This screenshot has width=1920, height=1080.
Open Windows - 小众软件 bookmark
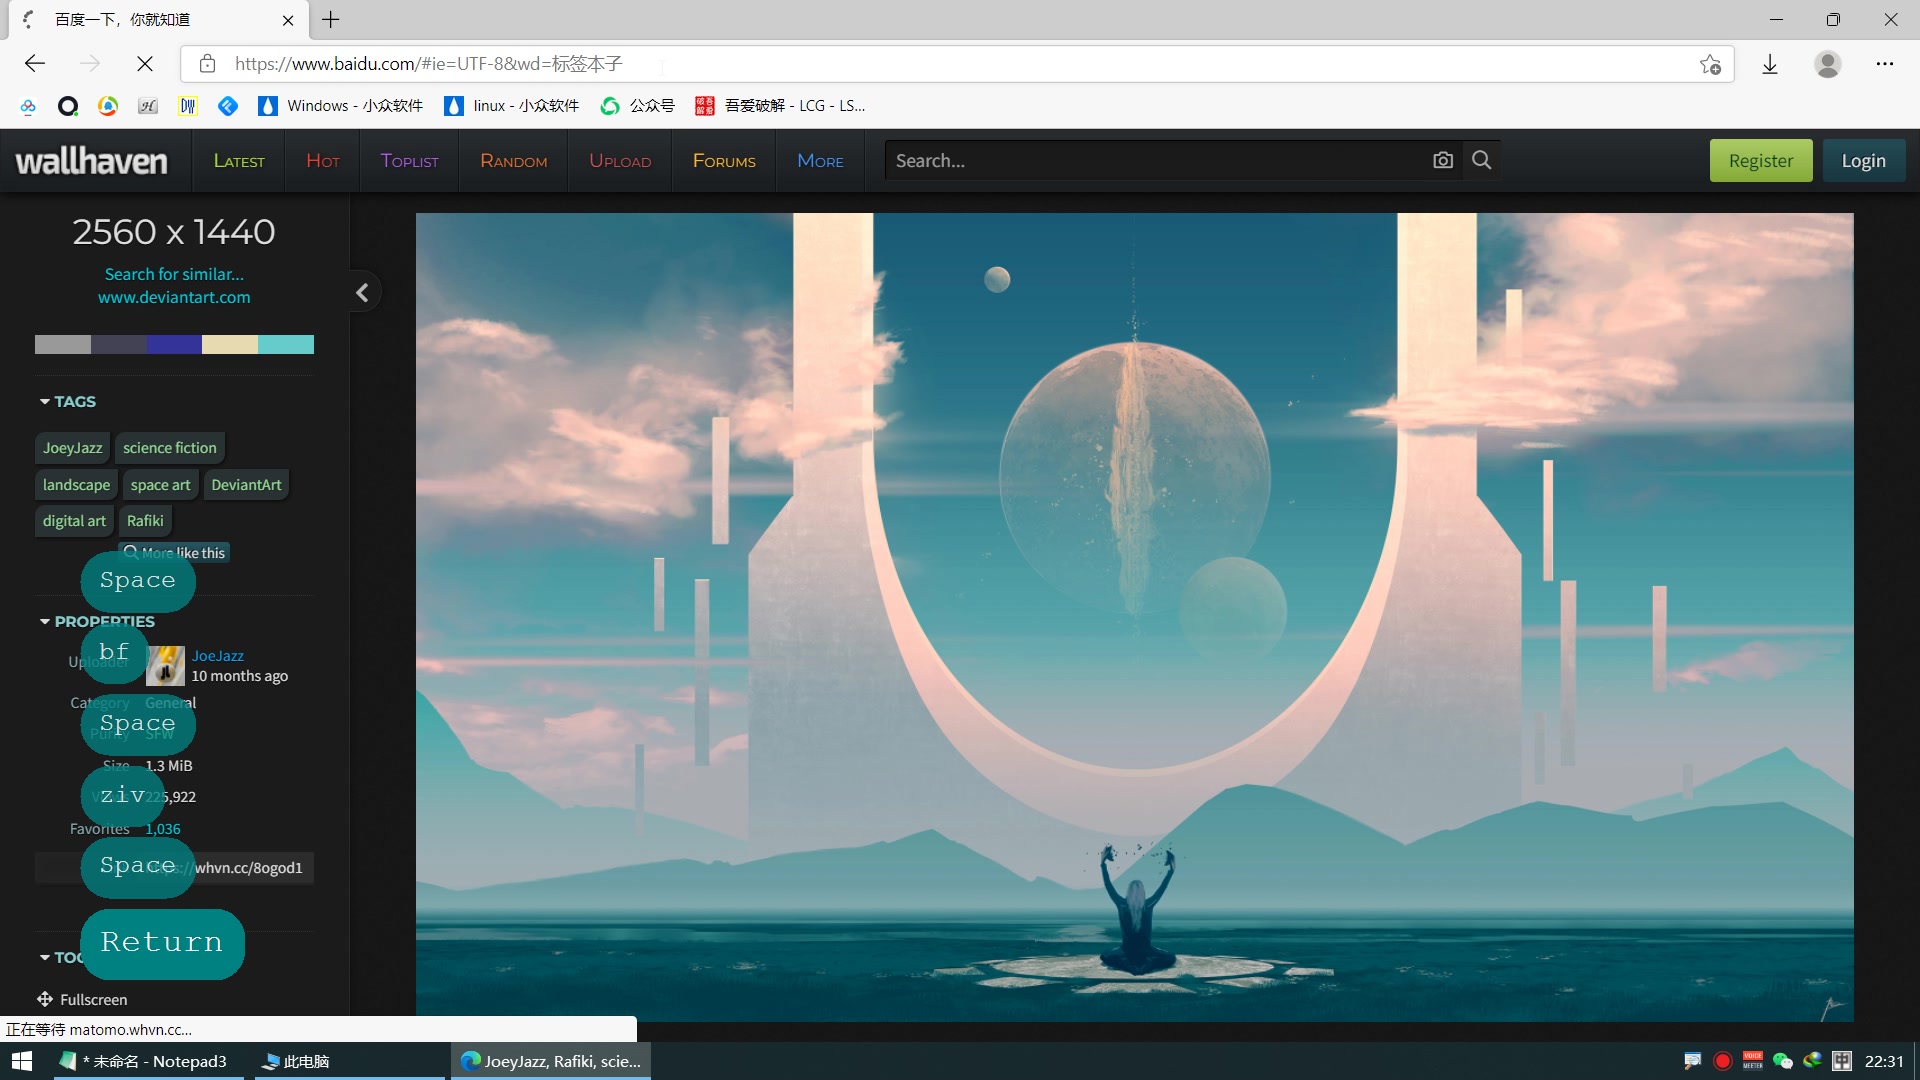click(340, 106)
